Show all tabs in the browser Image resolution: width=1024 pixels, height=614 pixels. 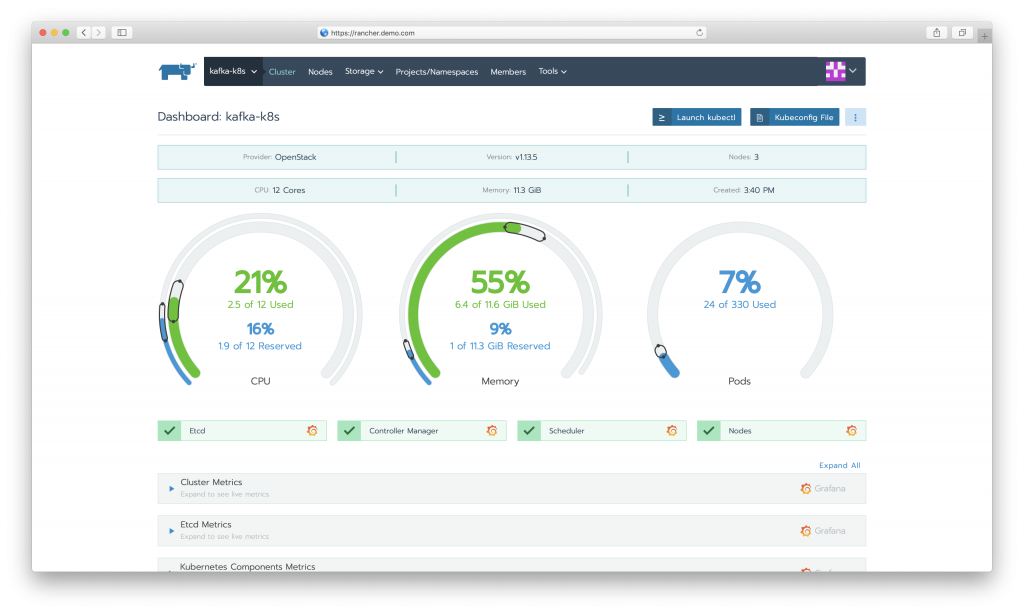(x=962, y=33)
